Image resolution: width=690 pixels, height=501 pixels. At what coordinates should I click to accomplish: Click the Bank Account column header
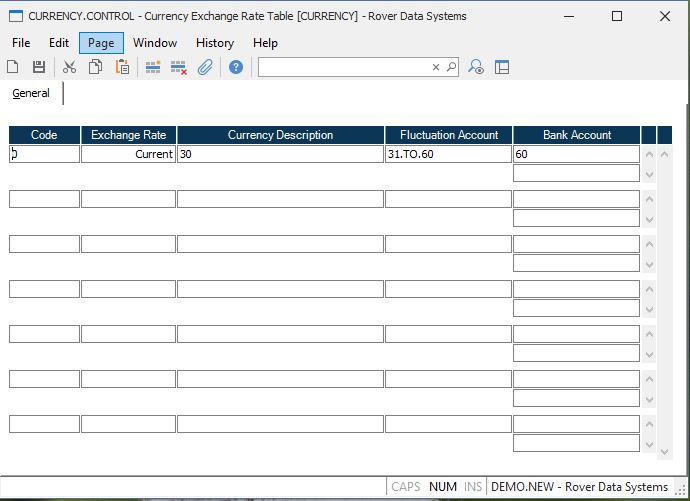coord(576,135)
